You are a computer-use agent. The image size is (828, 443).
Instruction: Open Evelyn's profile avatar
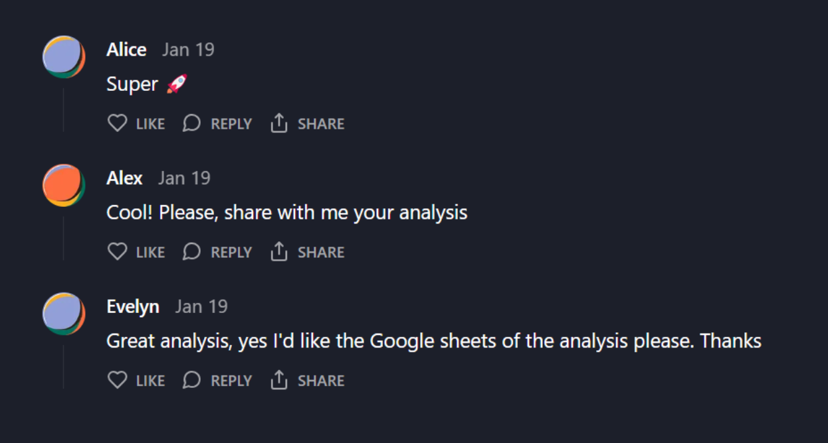click(x=64, y=314)
